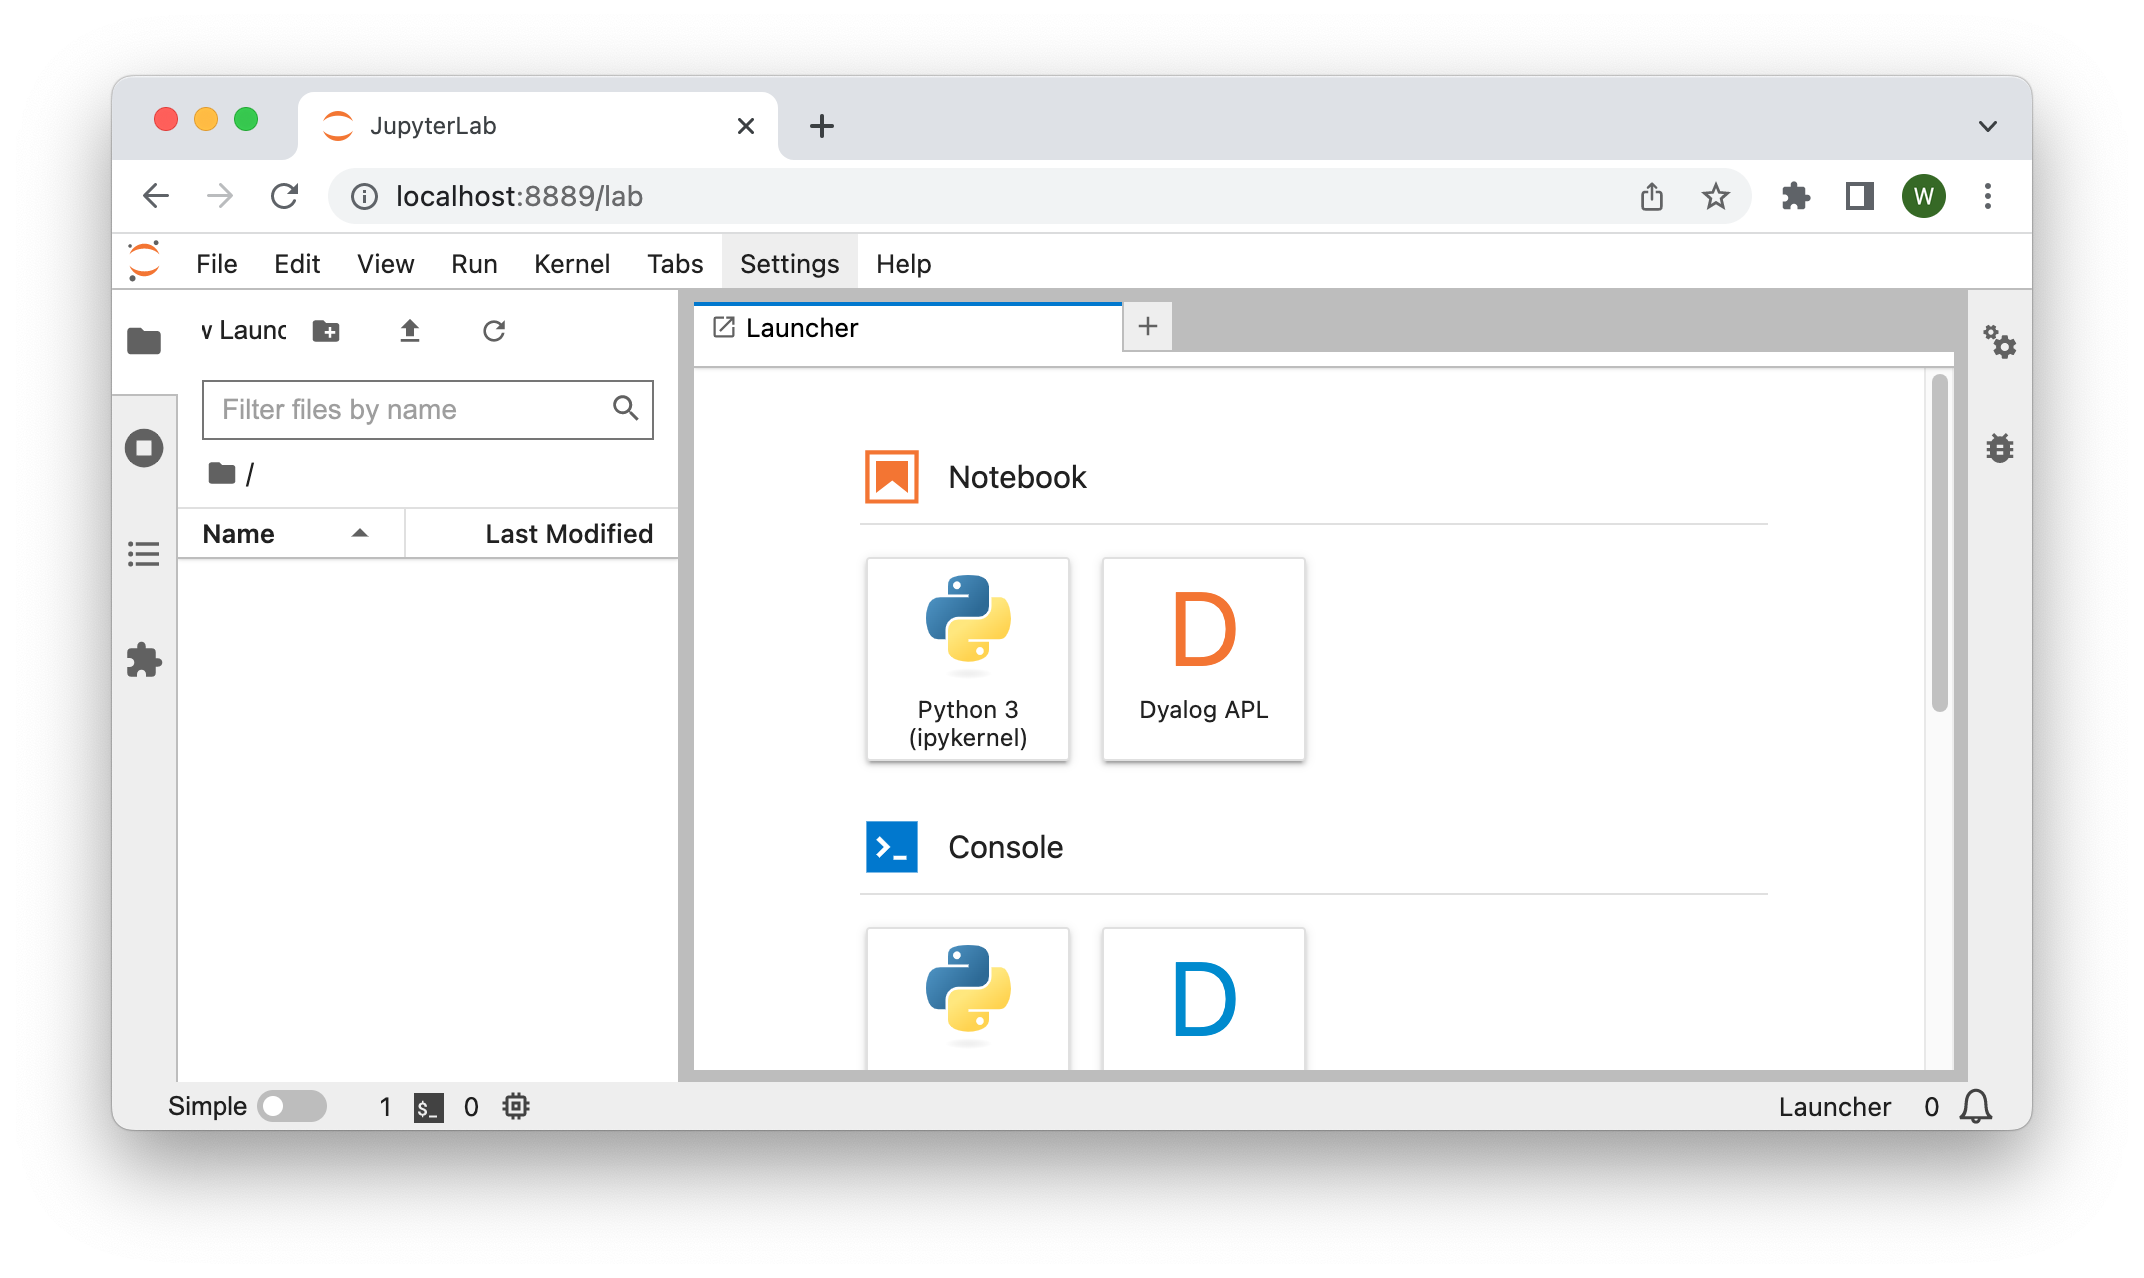The width and height of the screenshot is (2144, 1278).
Task: Toggle Simple interface mode switch
Action: (x=291, y=1106)
